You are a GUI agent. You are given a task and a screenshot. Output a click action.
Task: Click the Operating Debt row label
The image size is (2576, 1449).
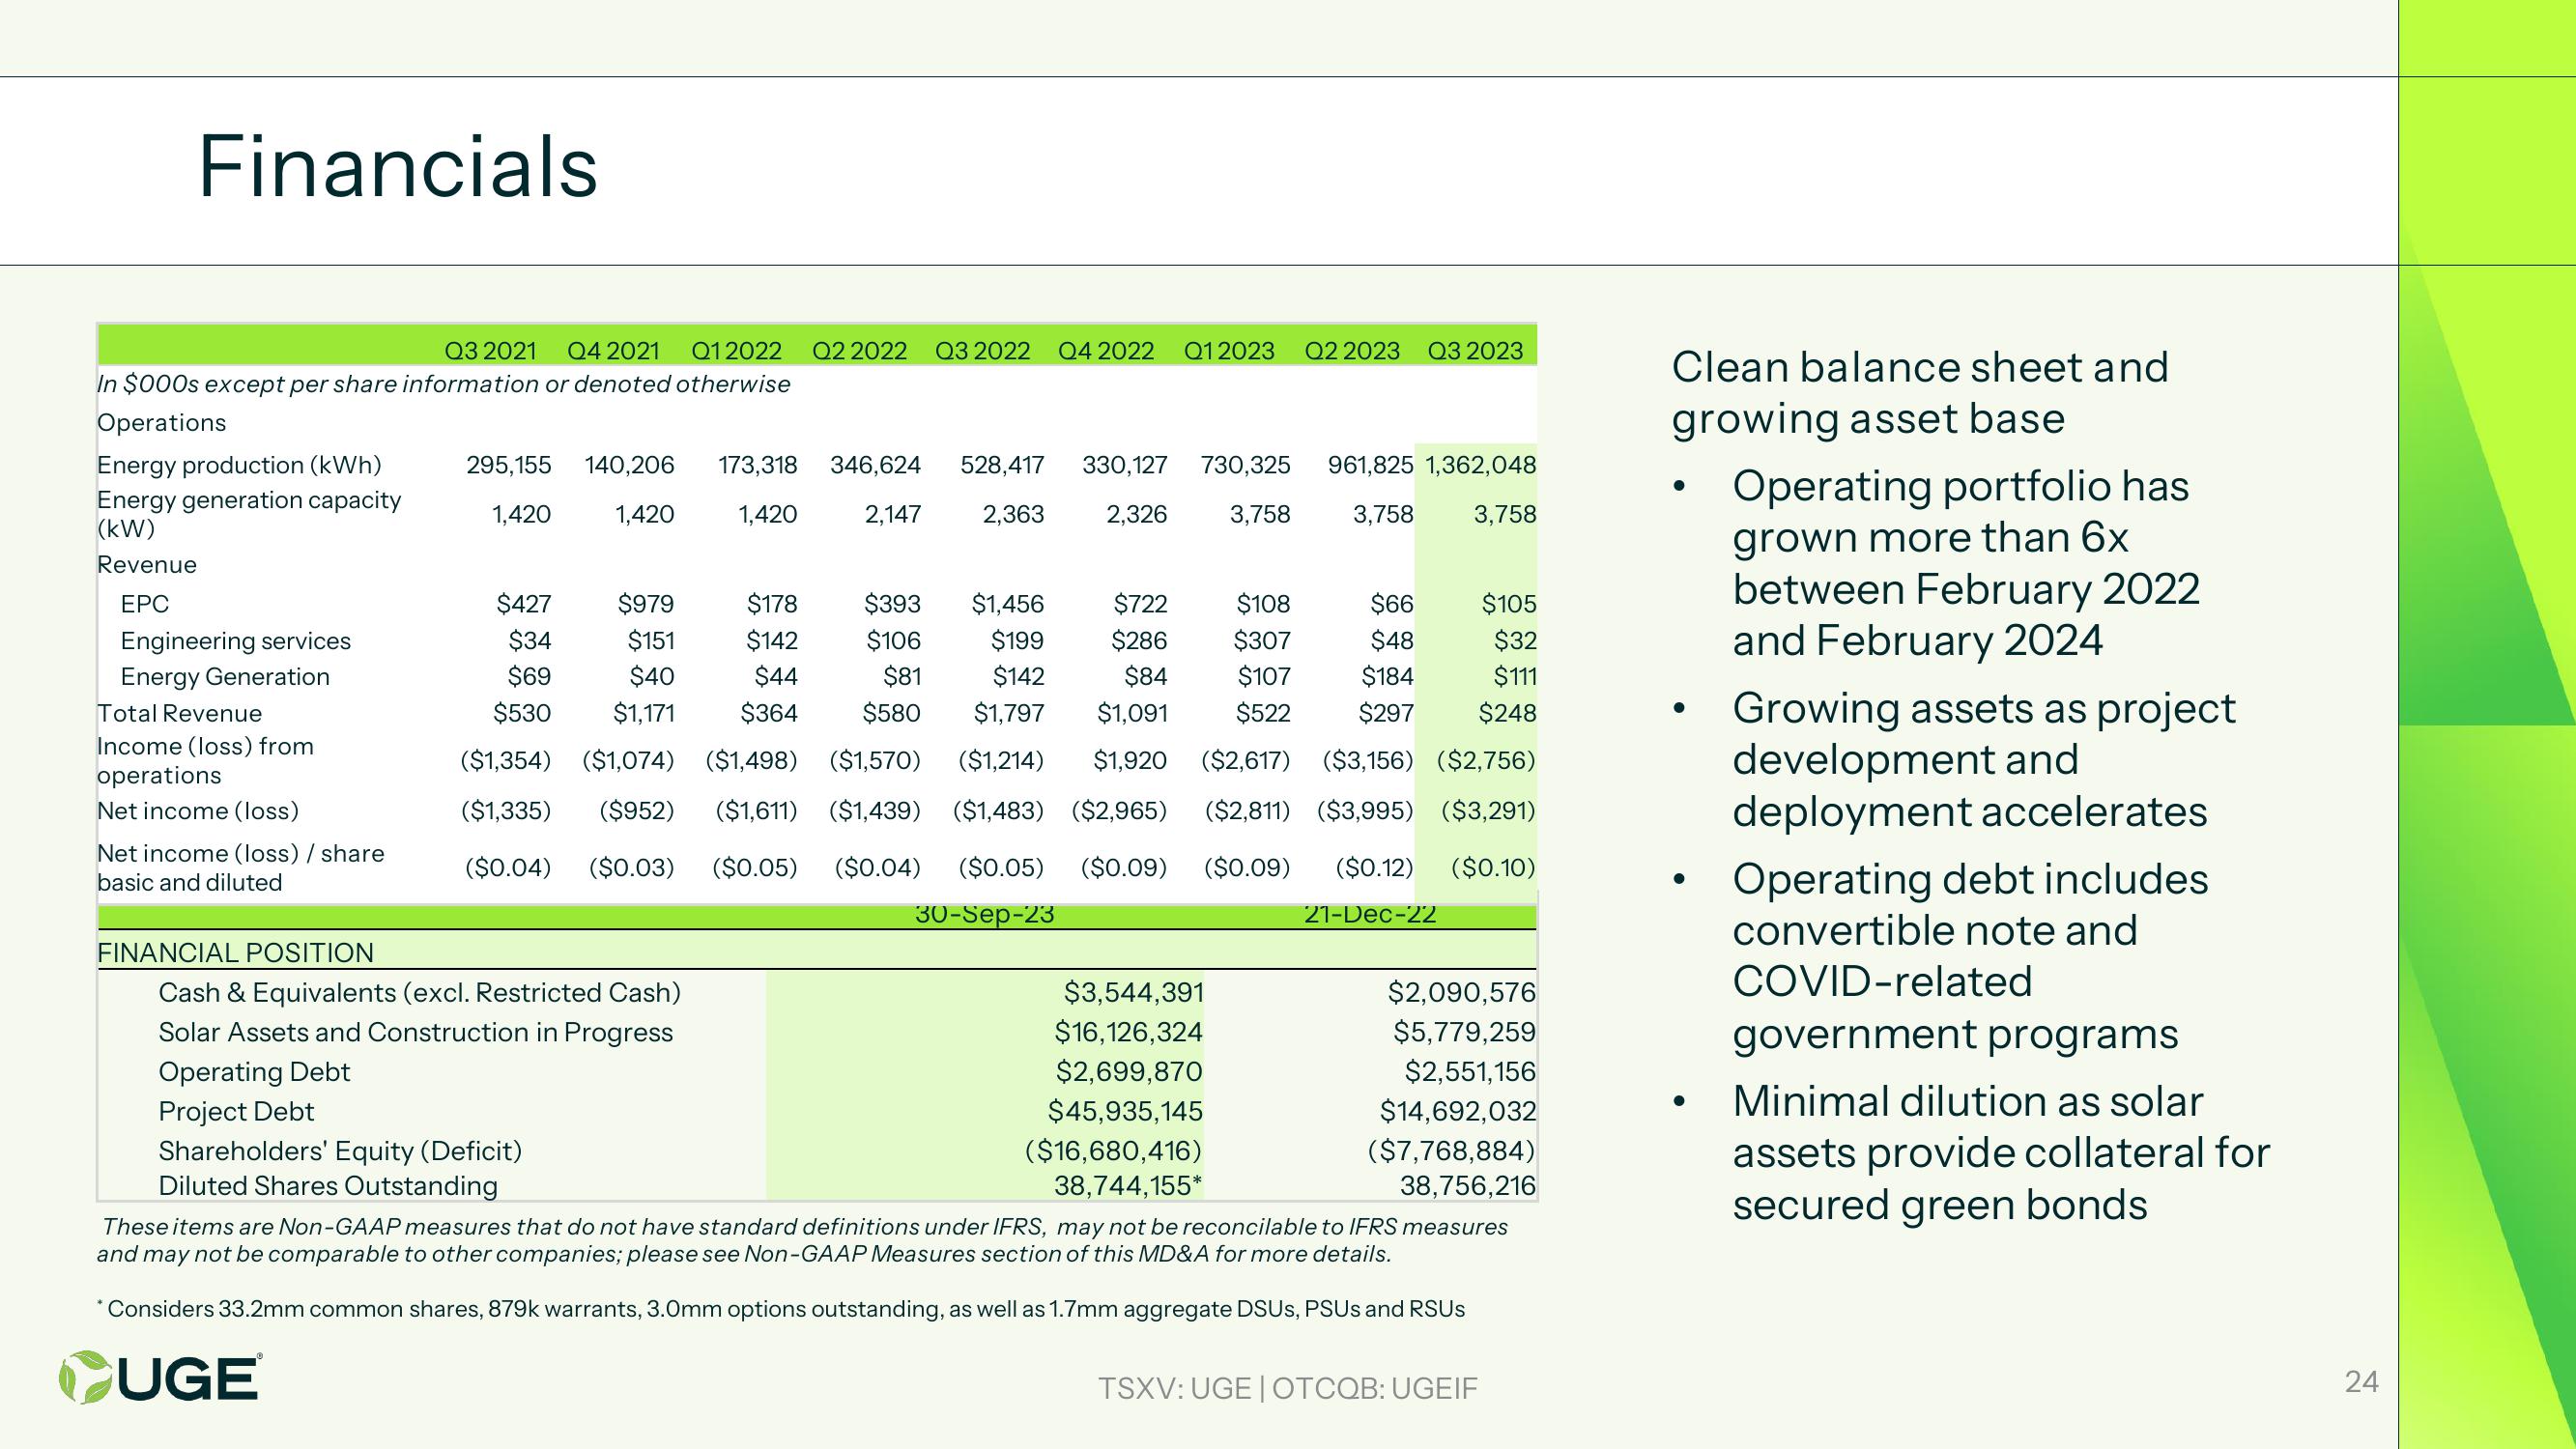[x=254, y=1072]
